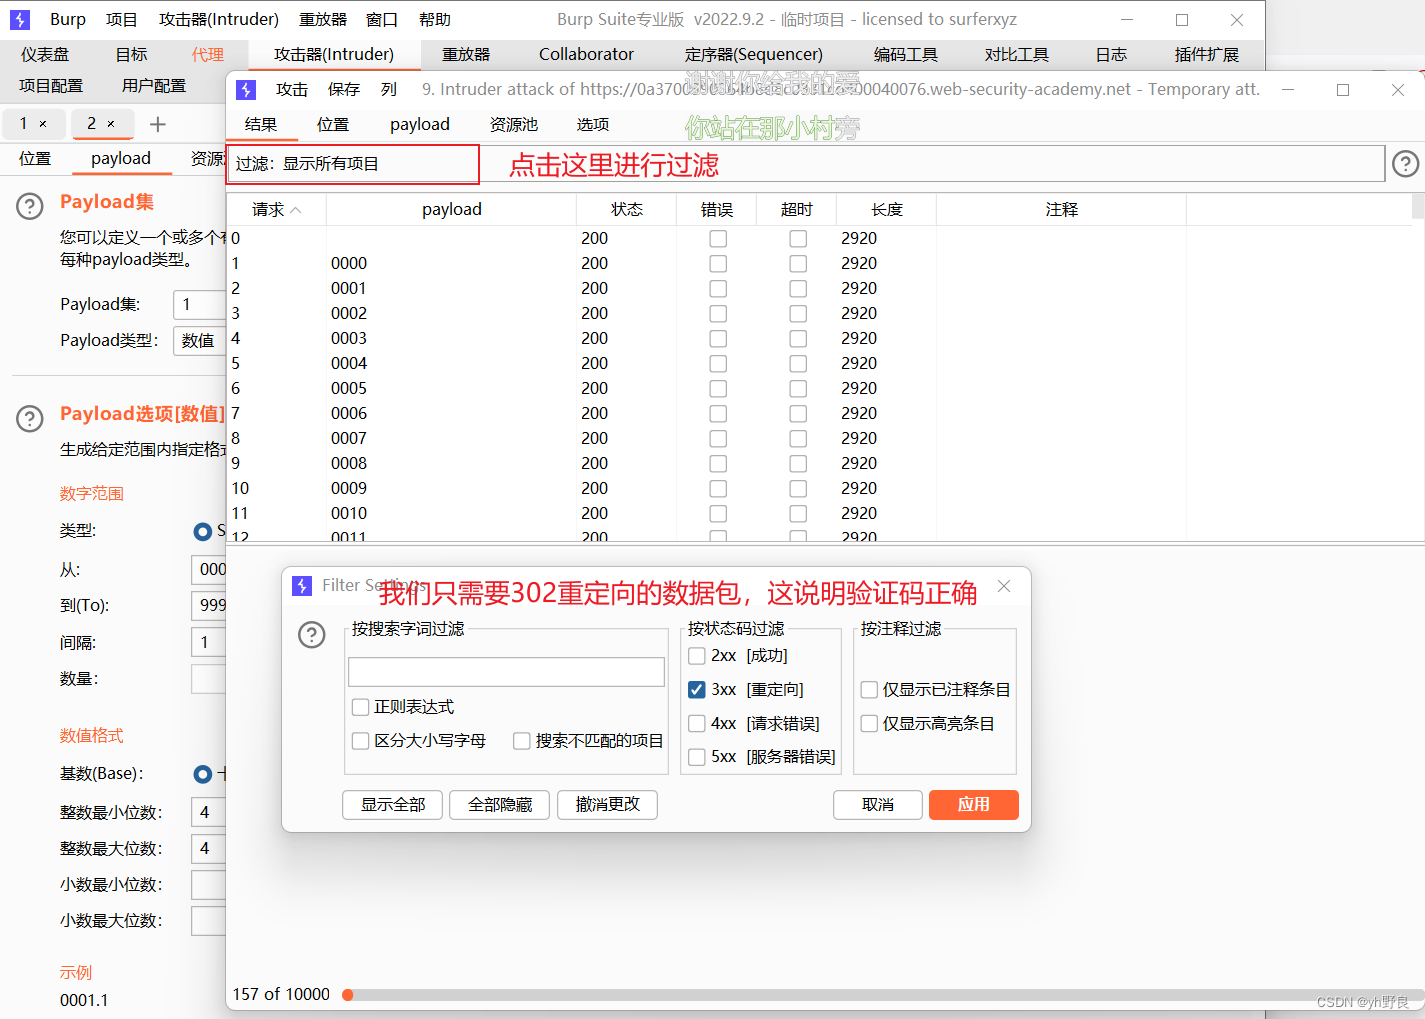Image resolution: width=1425 pixels, height=1019 pixels.
Task: Select result row with payload 0009
Action: coord(820,488)
